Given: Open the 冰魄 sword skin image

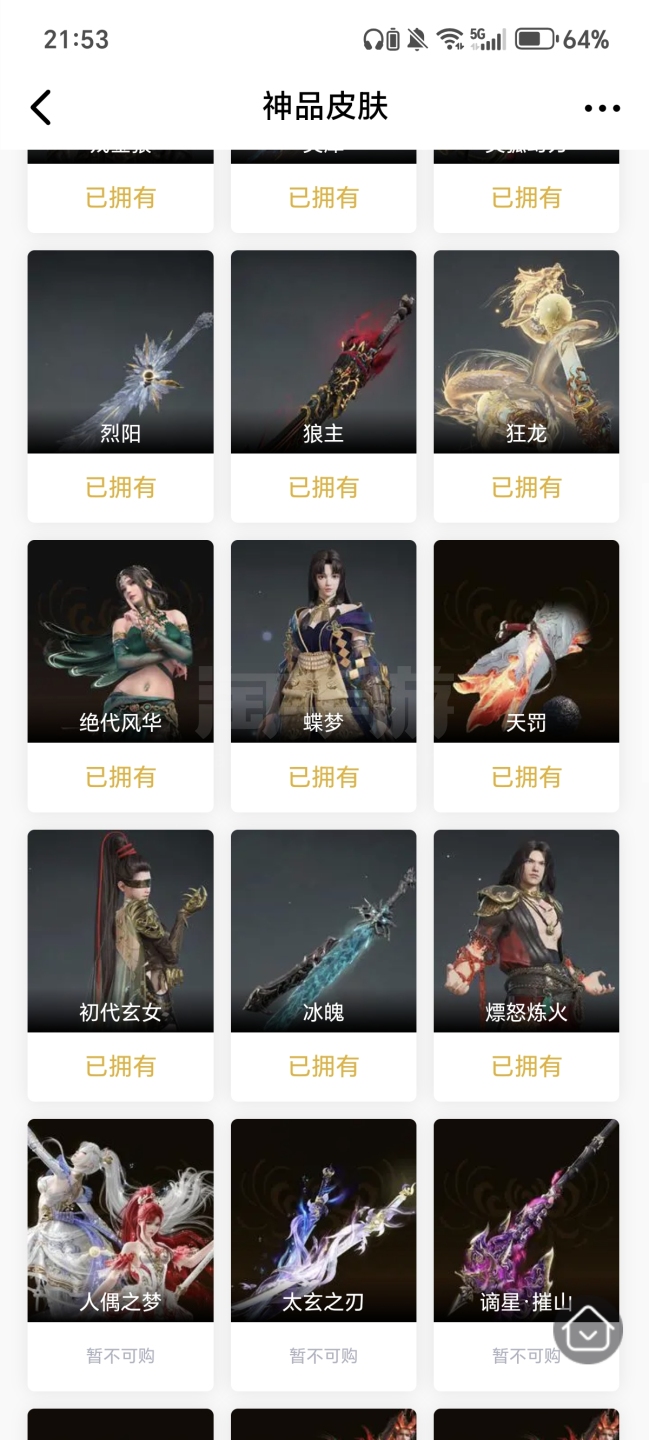Looking at the screenshot, I should (323, 931).
